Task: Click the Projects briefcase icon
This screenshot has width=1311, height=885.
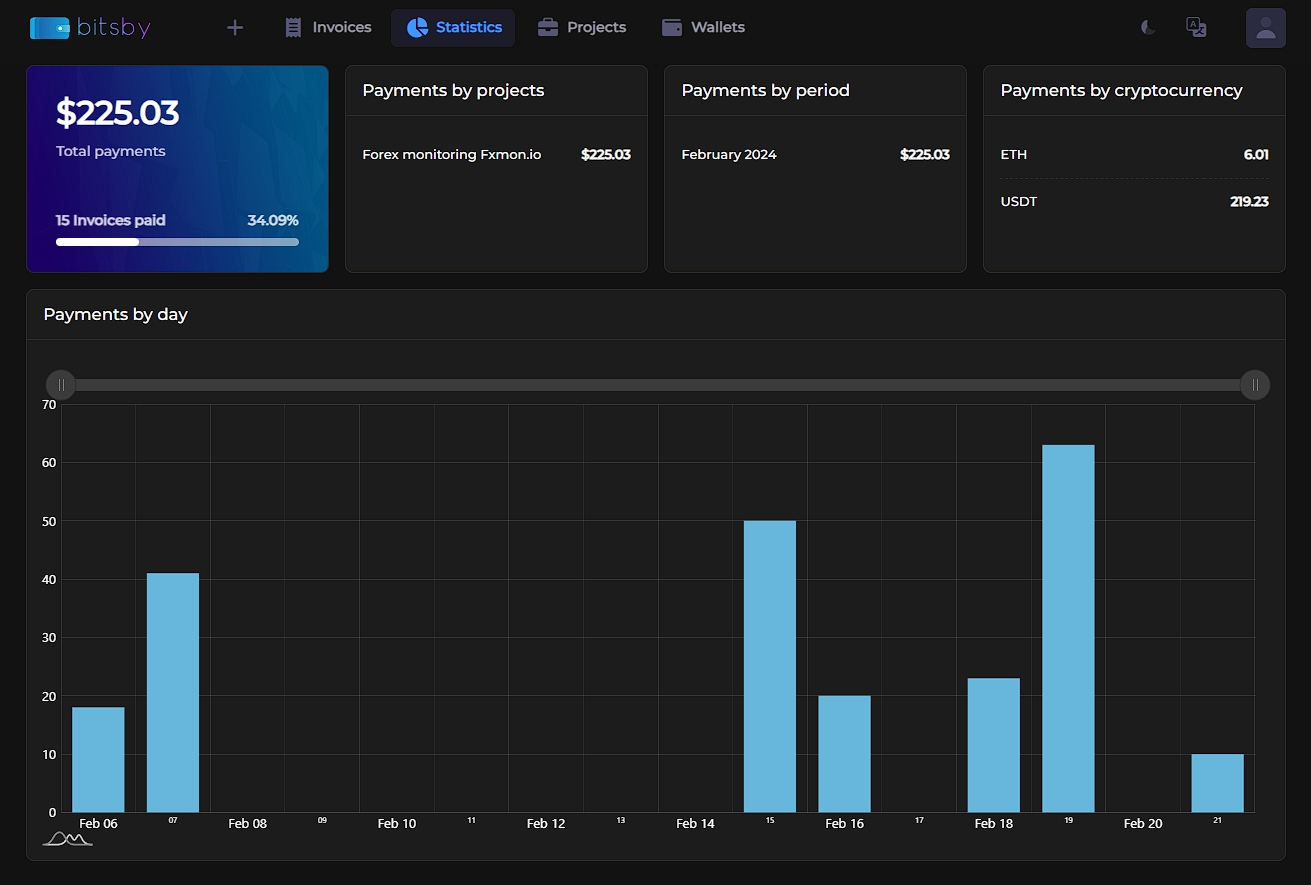Action: pyautogui.click(x=547, y=28)
